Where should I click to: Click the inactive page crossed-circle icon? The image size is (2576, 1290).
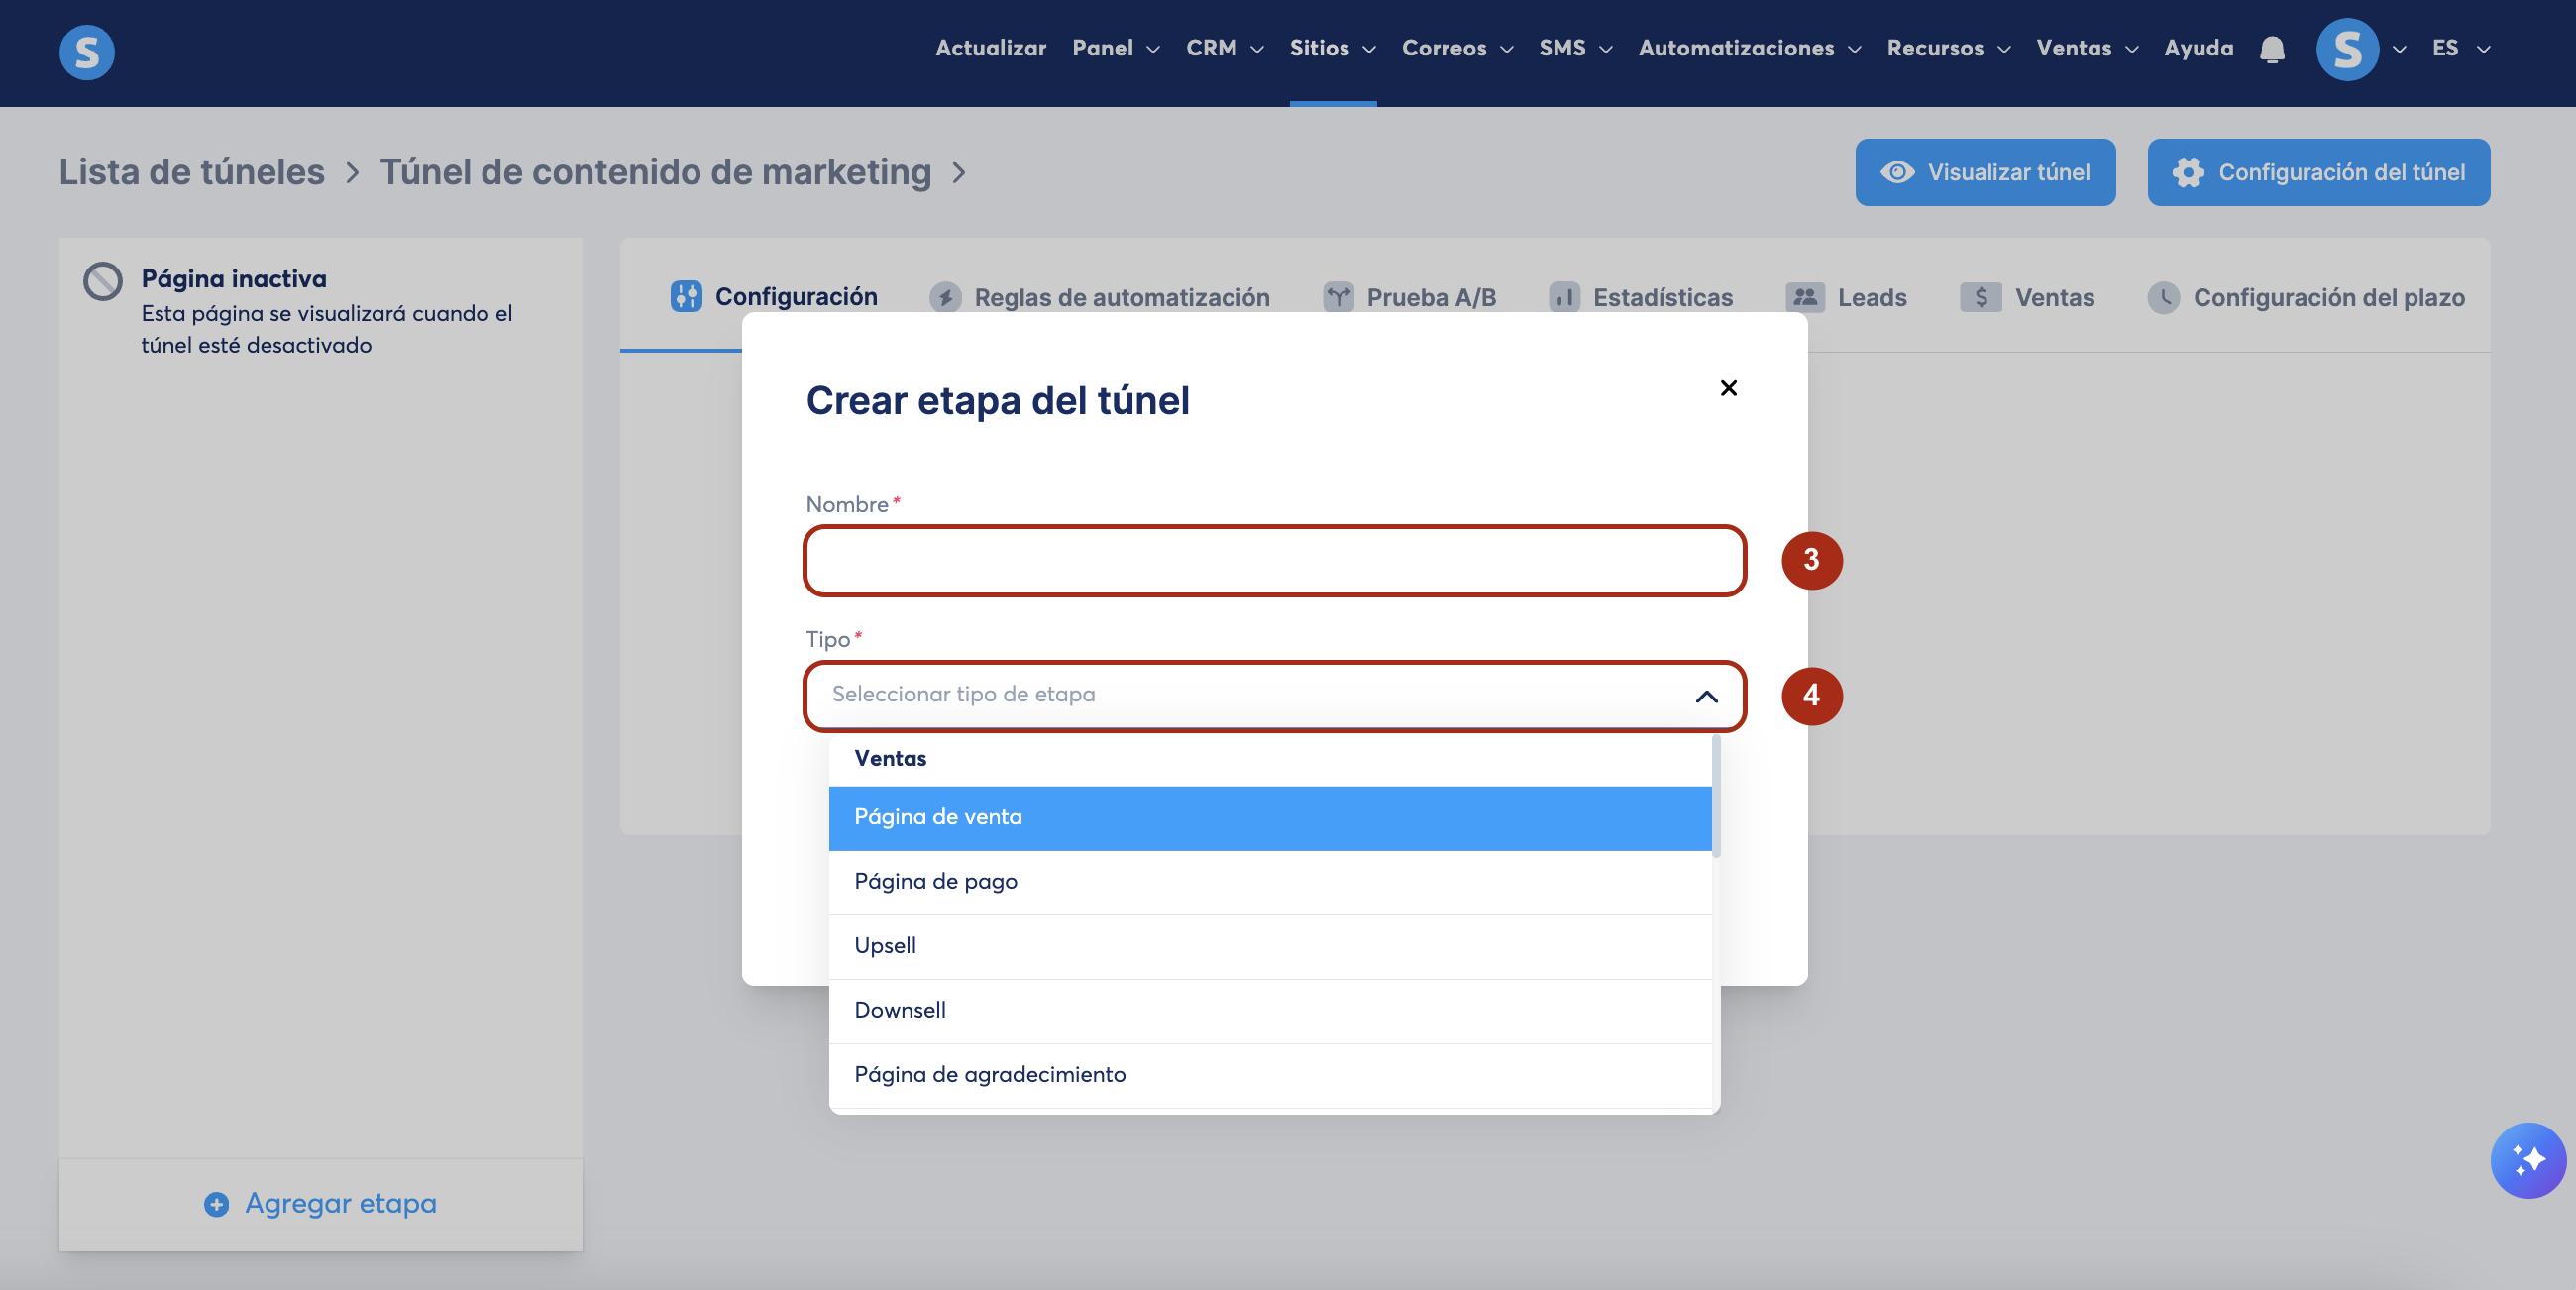coord(103,281)
